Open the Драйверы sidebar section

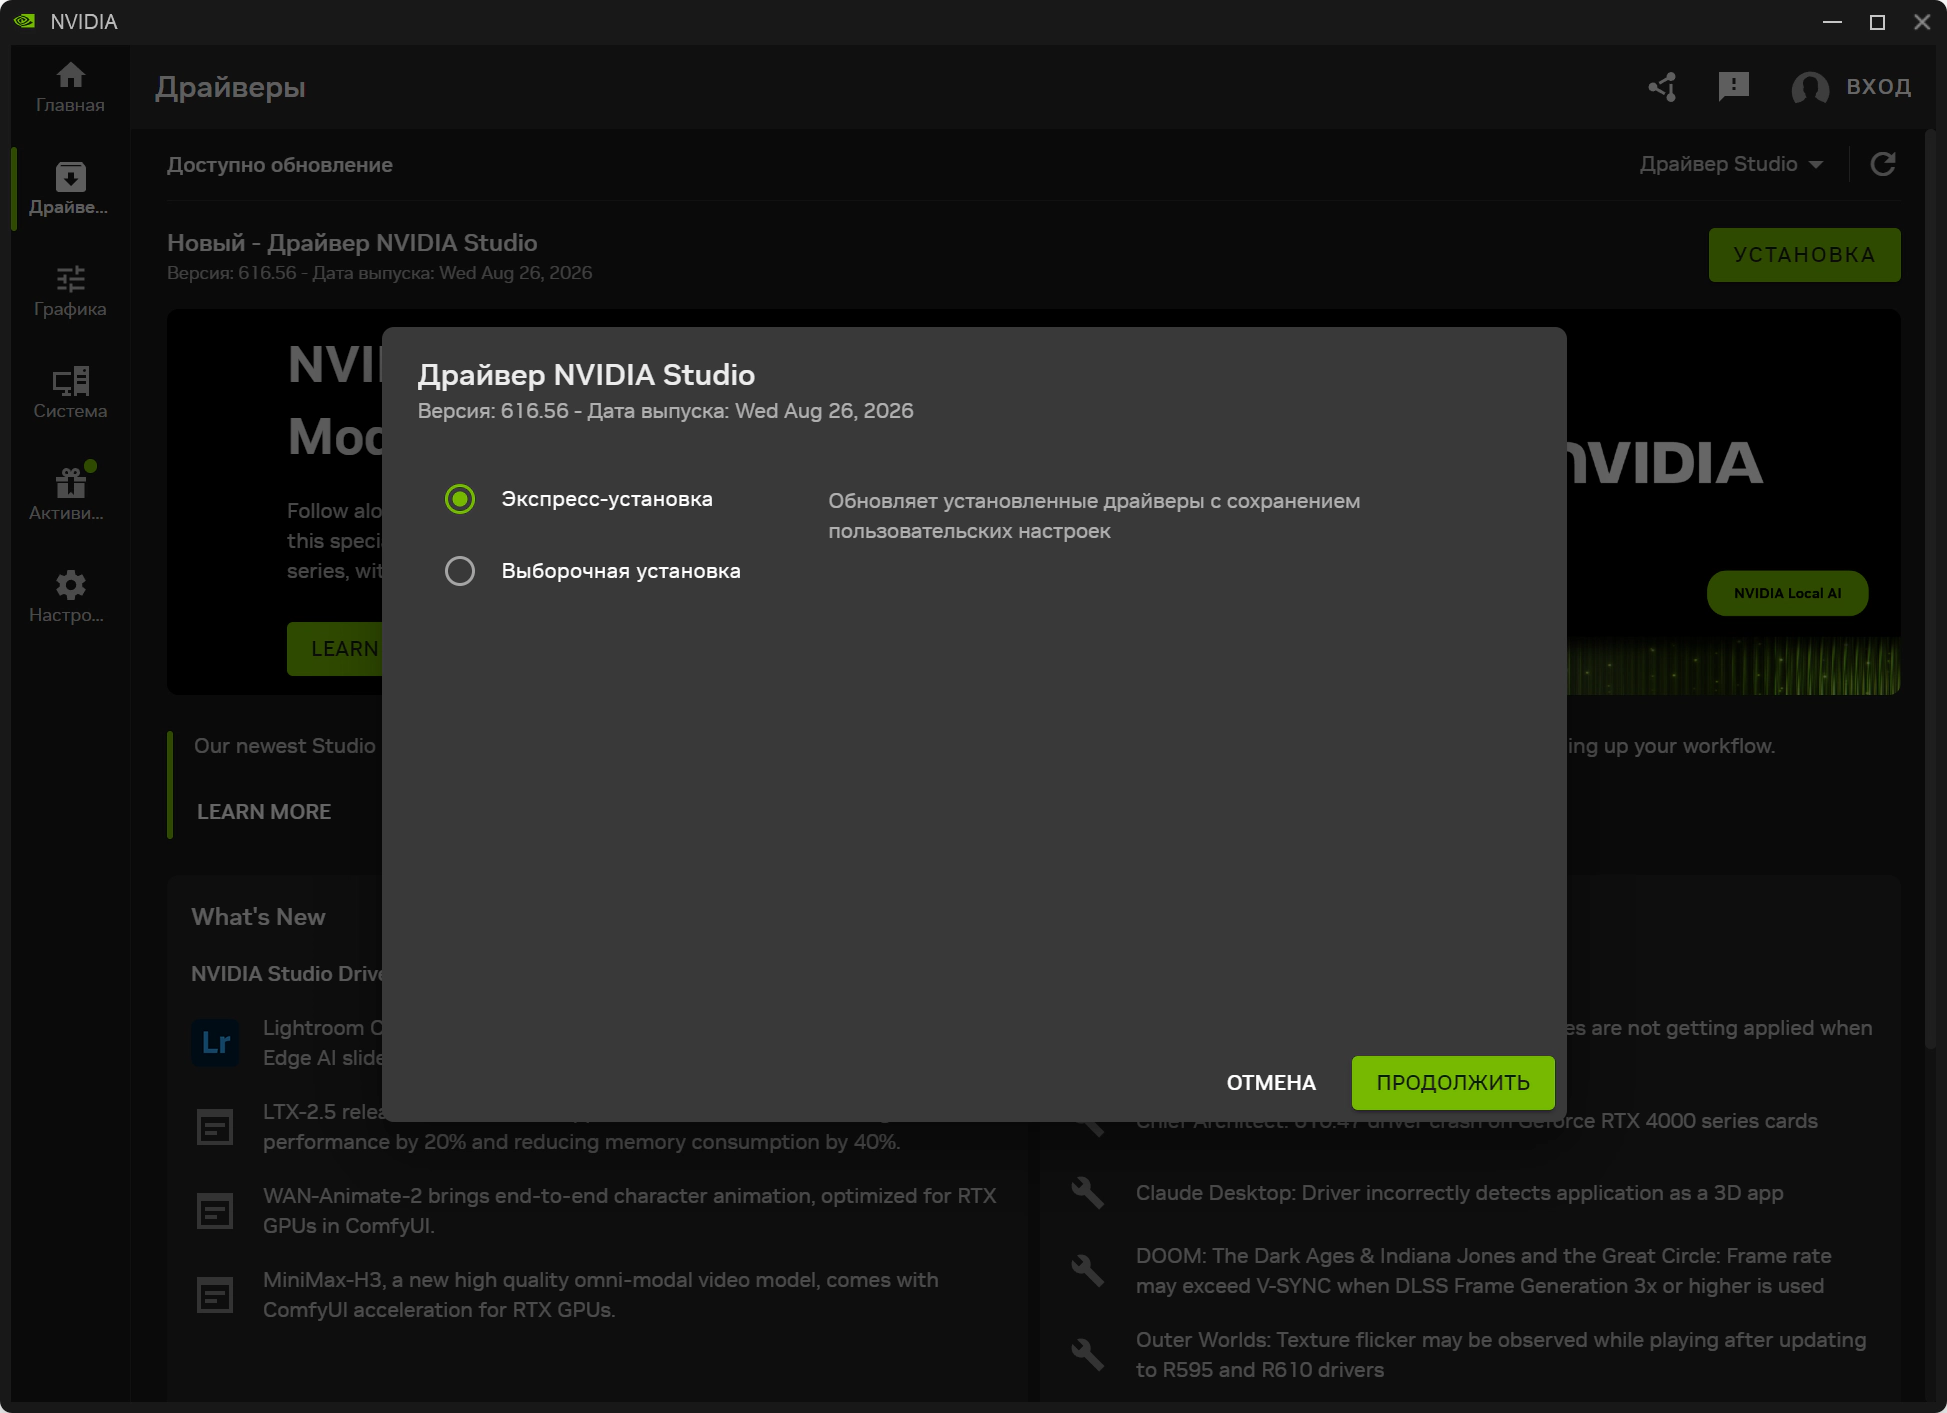tap(70, 189)
